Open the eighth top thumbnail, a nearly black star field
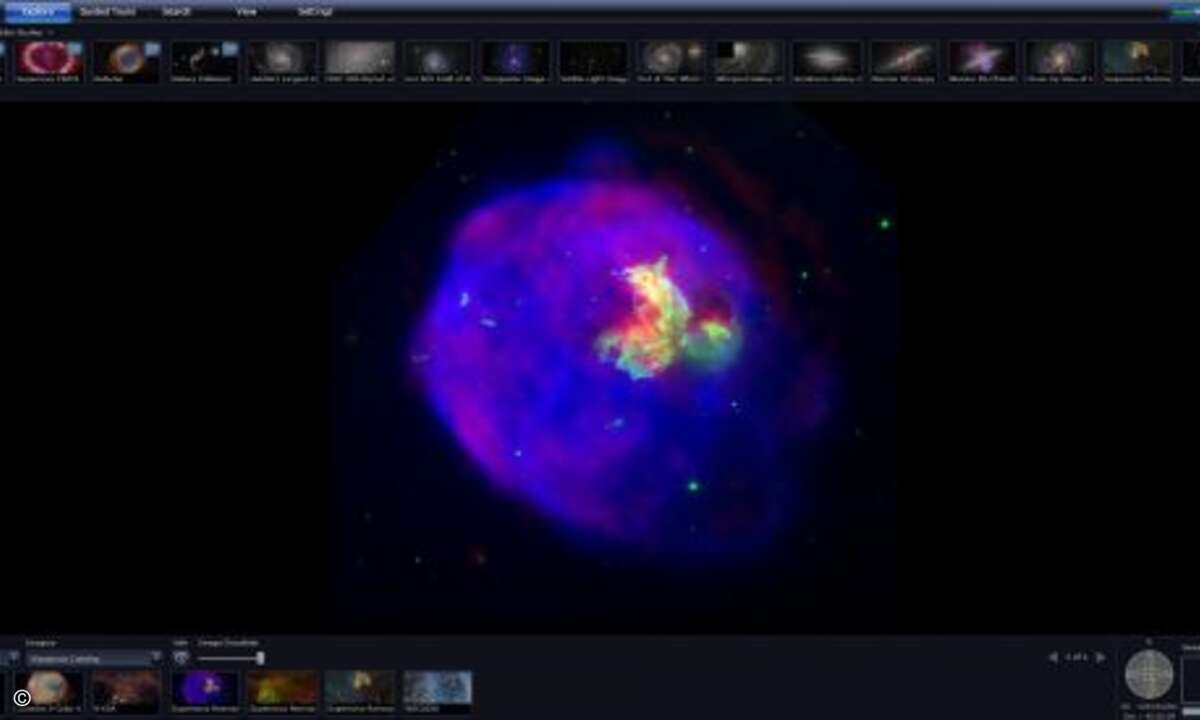This screenshot has width=1200, height=720. (x=593, y=61)
